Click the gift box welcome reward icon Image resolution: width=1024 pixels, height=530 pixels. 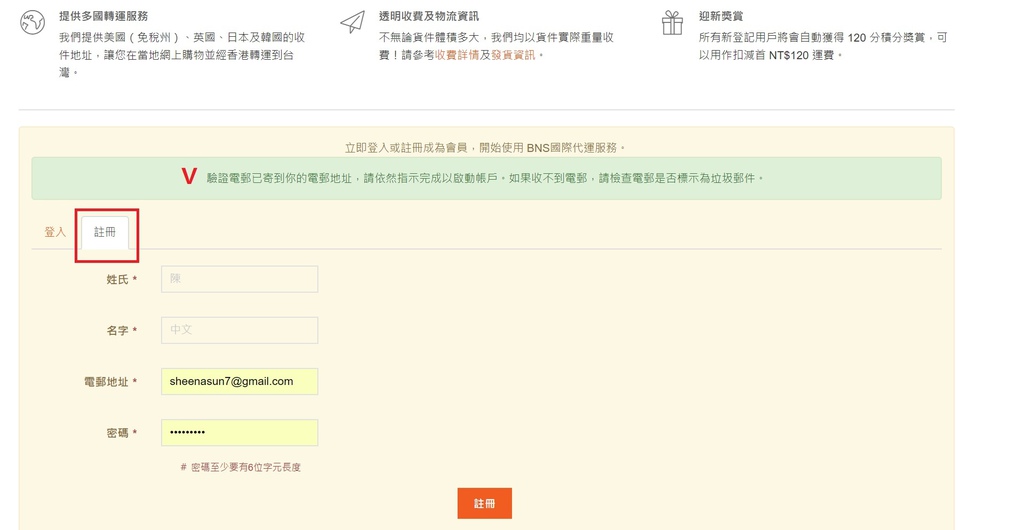(x=672, y=23)
